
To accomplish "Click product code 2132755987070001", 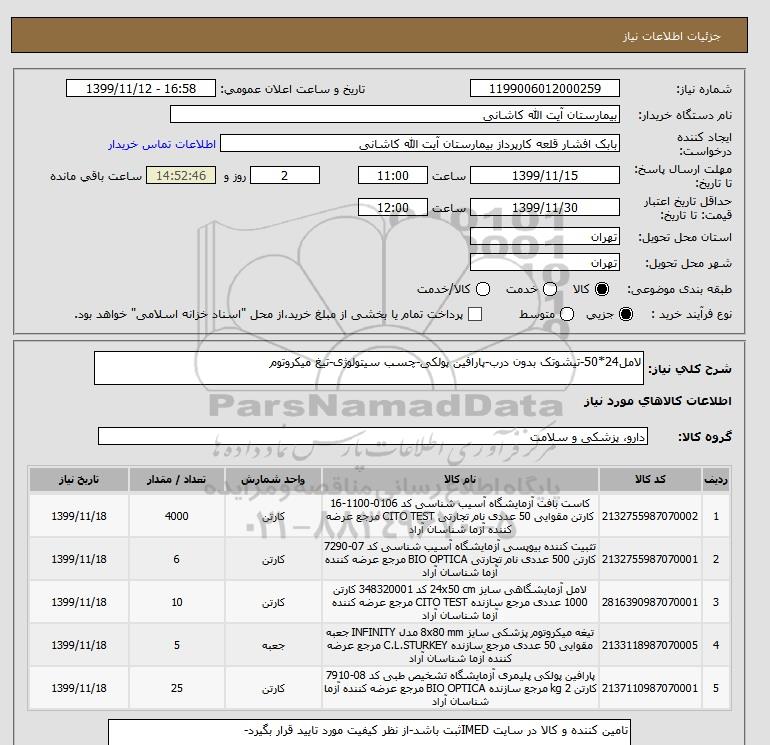I will 650,559.
